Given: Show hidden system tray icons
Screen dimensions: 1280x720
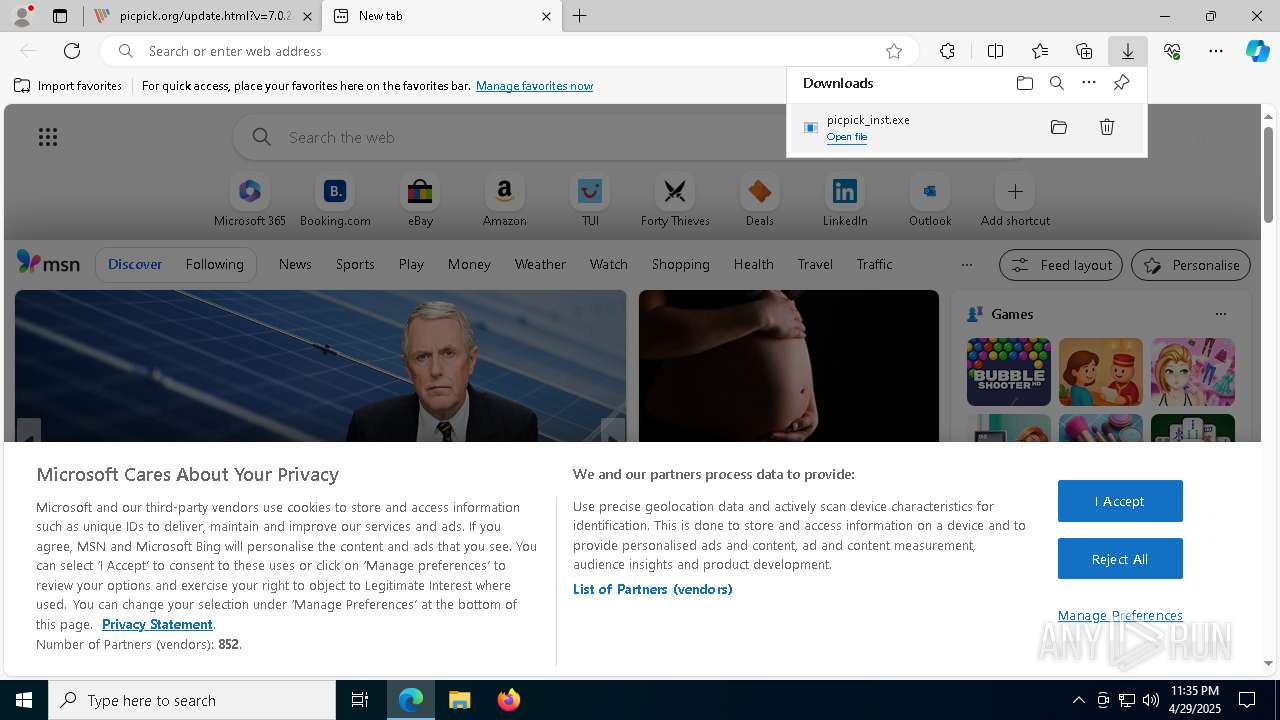Looking at the screenshot, I should pyautogui.click(x=1078, y=700).
